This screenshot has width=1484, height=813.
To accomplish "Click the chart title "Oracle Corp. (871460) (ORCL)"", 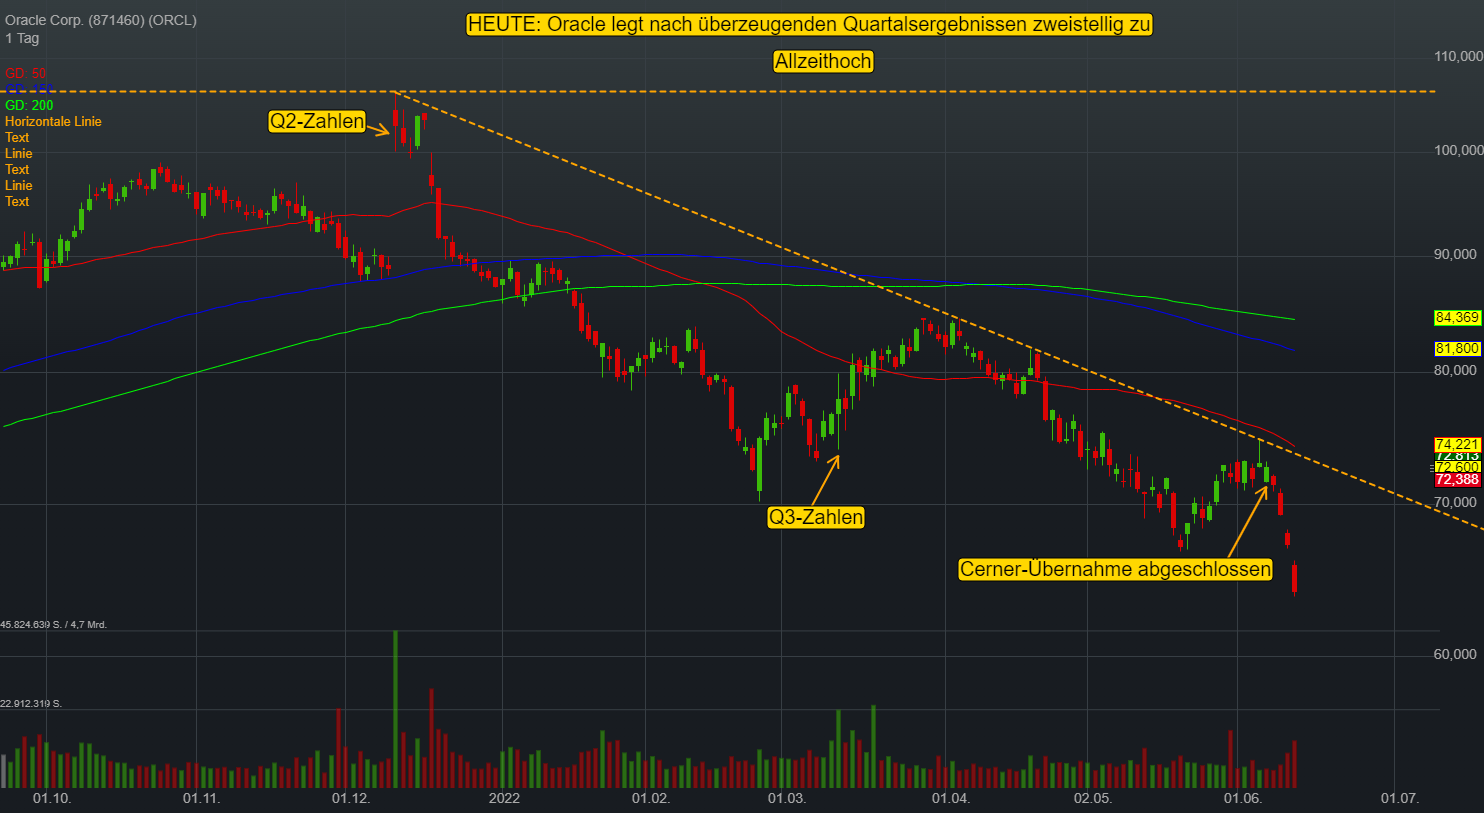I will 101,20.
